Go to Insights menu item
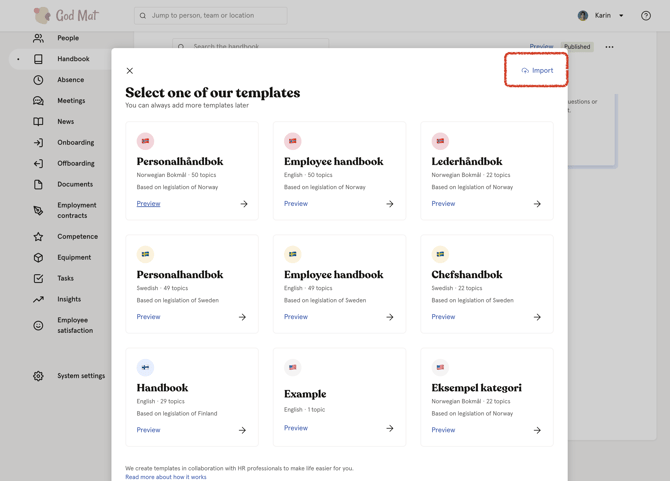Screen dimensions: 670x481 [69, 299]
